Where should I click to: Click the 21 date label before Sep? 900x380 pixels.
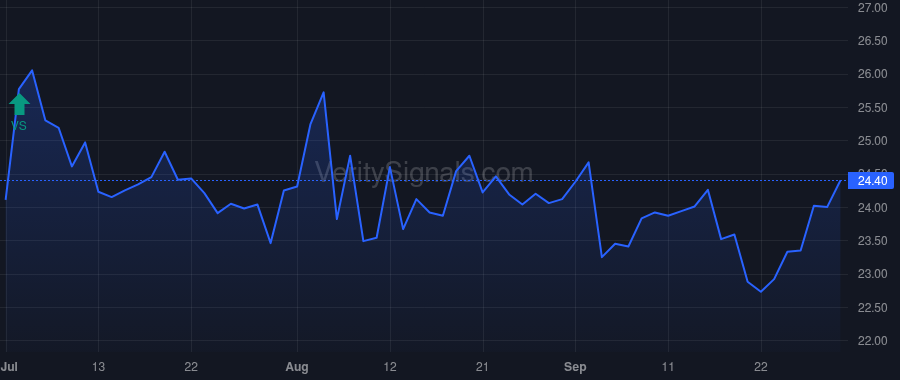(483, 367)
